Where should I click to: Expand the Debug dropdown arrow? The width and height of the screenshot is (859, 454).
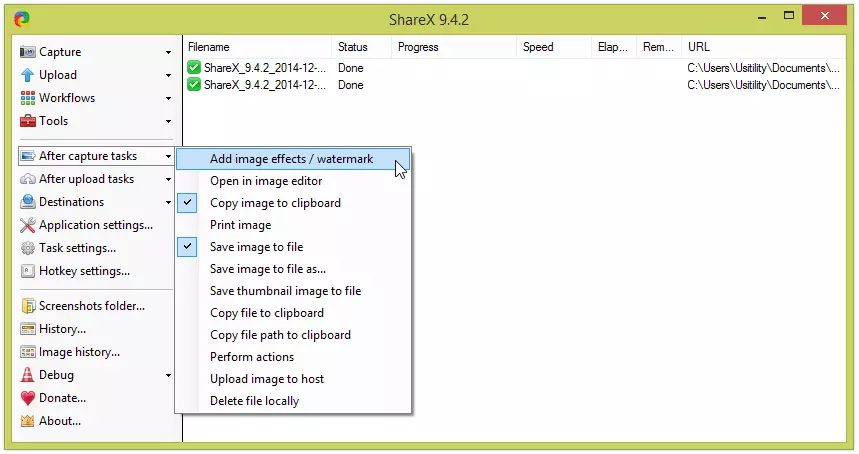click(168, 376)
